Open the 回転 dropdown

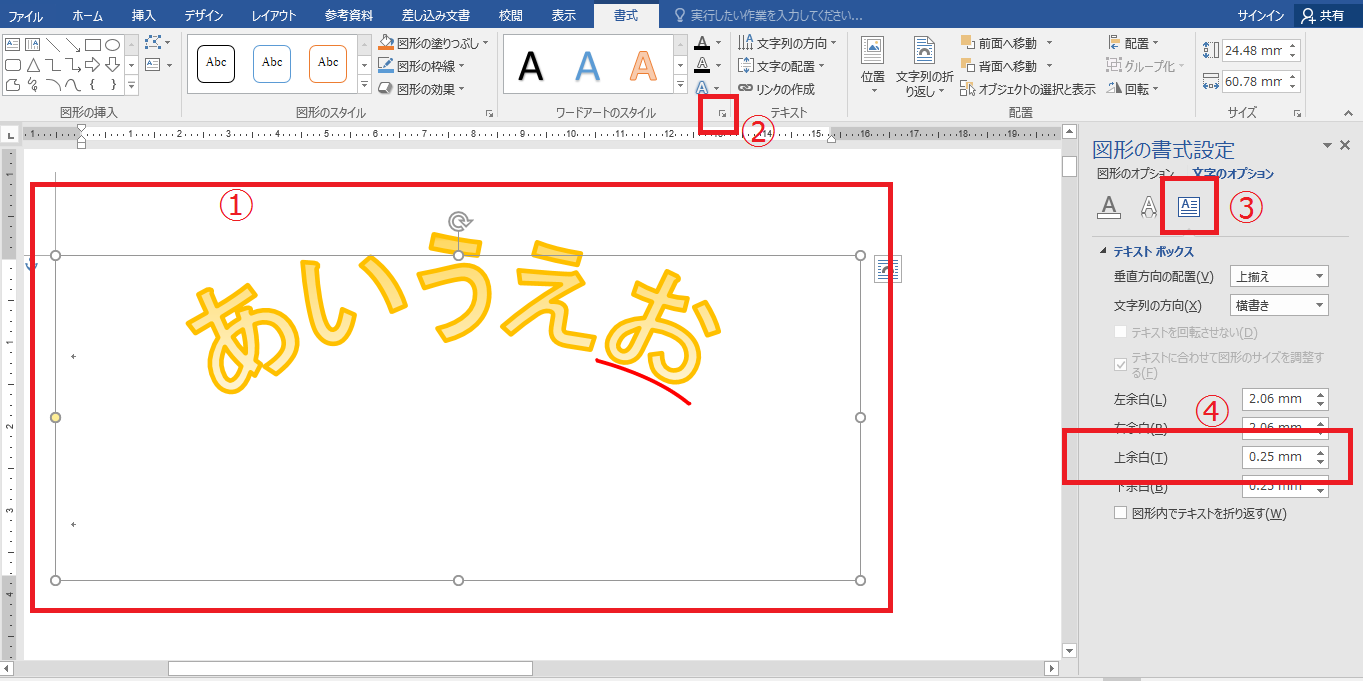1133,89
